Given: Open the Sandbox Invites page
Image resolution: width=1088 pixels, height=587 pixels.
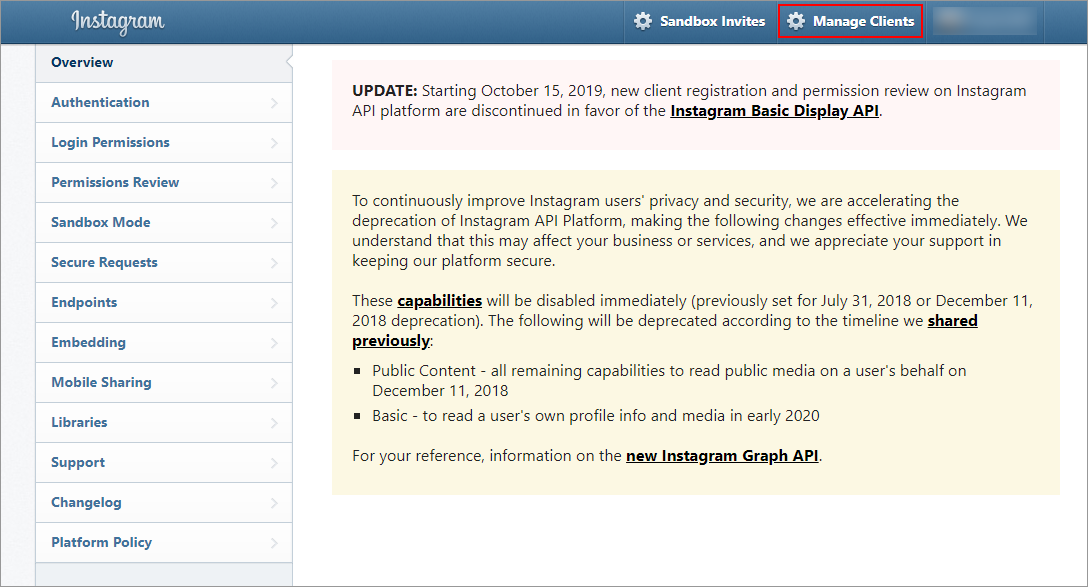Looking at the screenshot, I should tap(699, 22).
